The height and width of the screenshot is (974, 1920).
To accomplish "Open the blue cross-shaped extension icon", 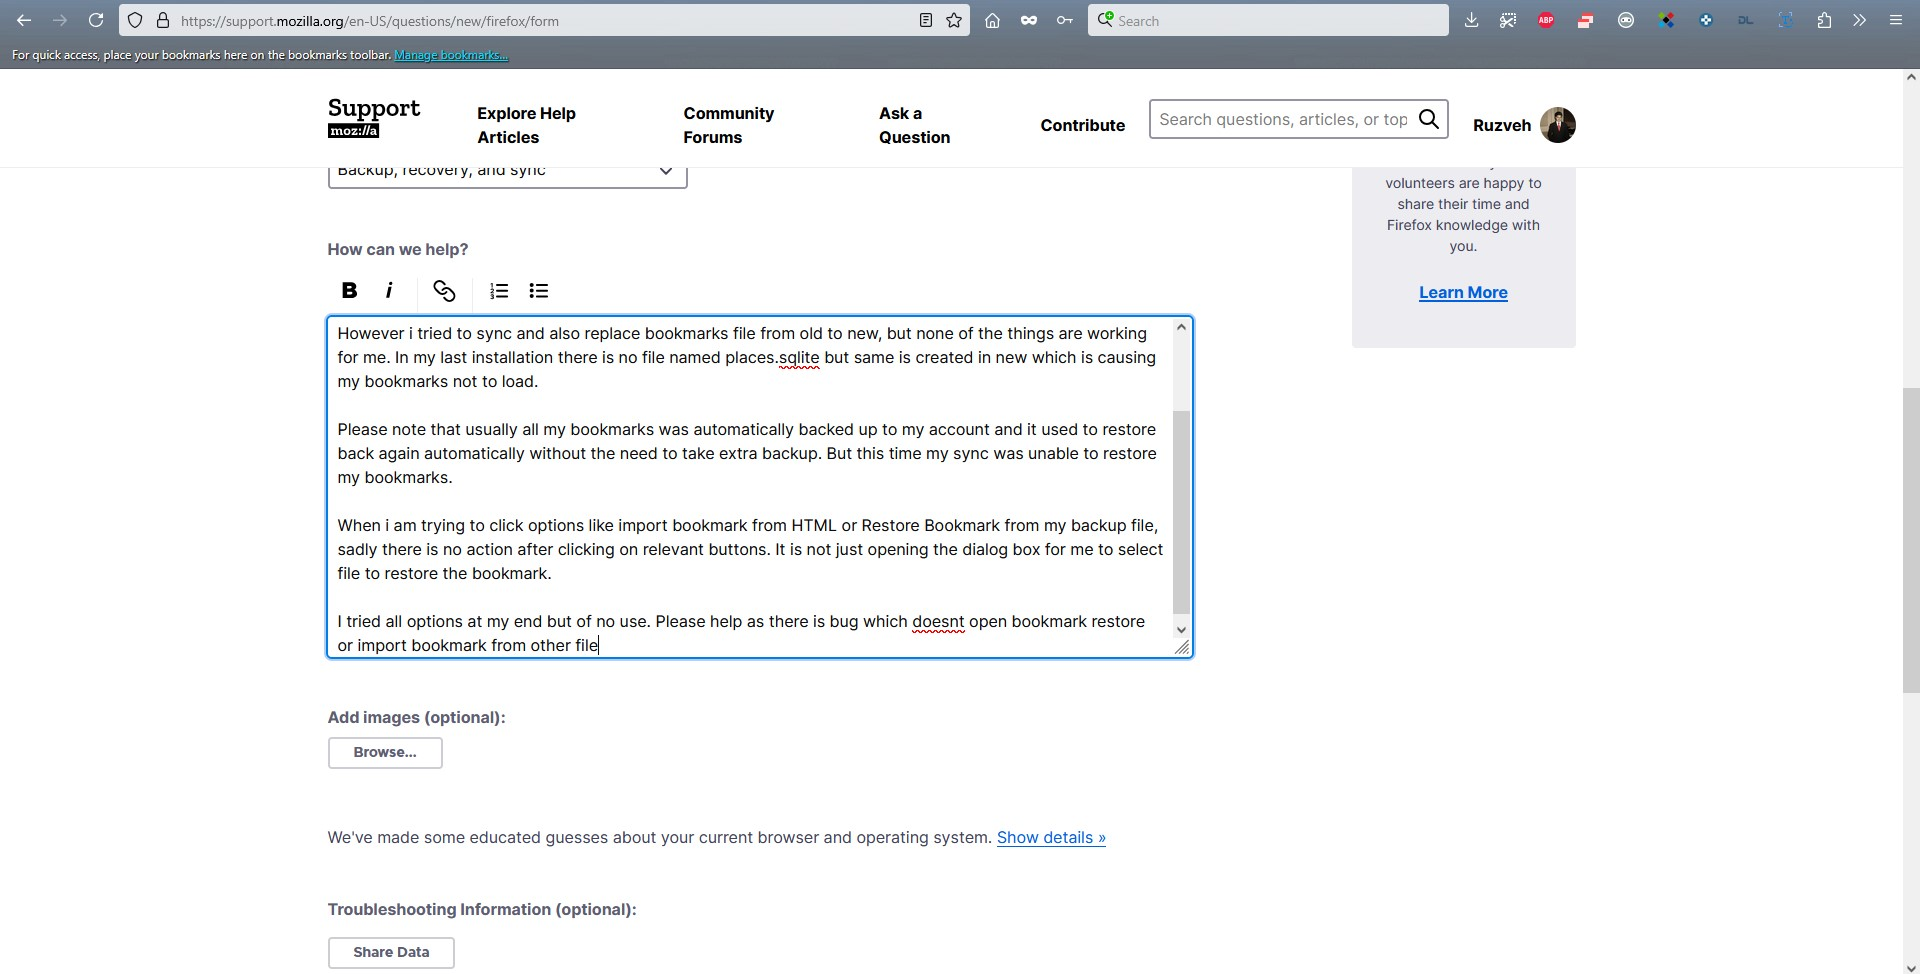I will click(x=1706, y=20).
